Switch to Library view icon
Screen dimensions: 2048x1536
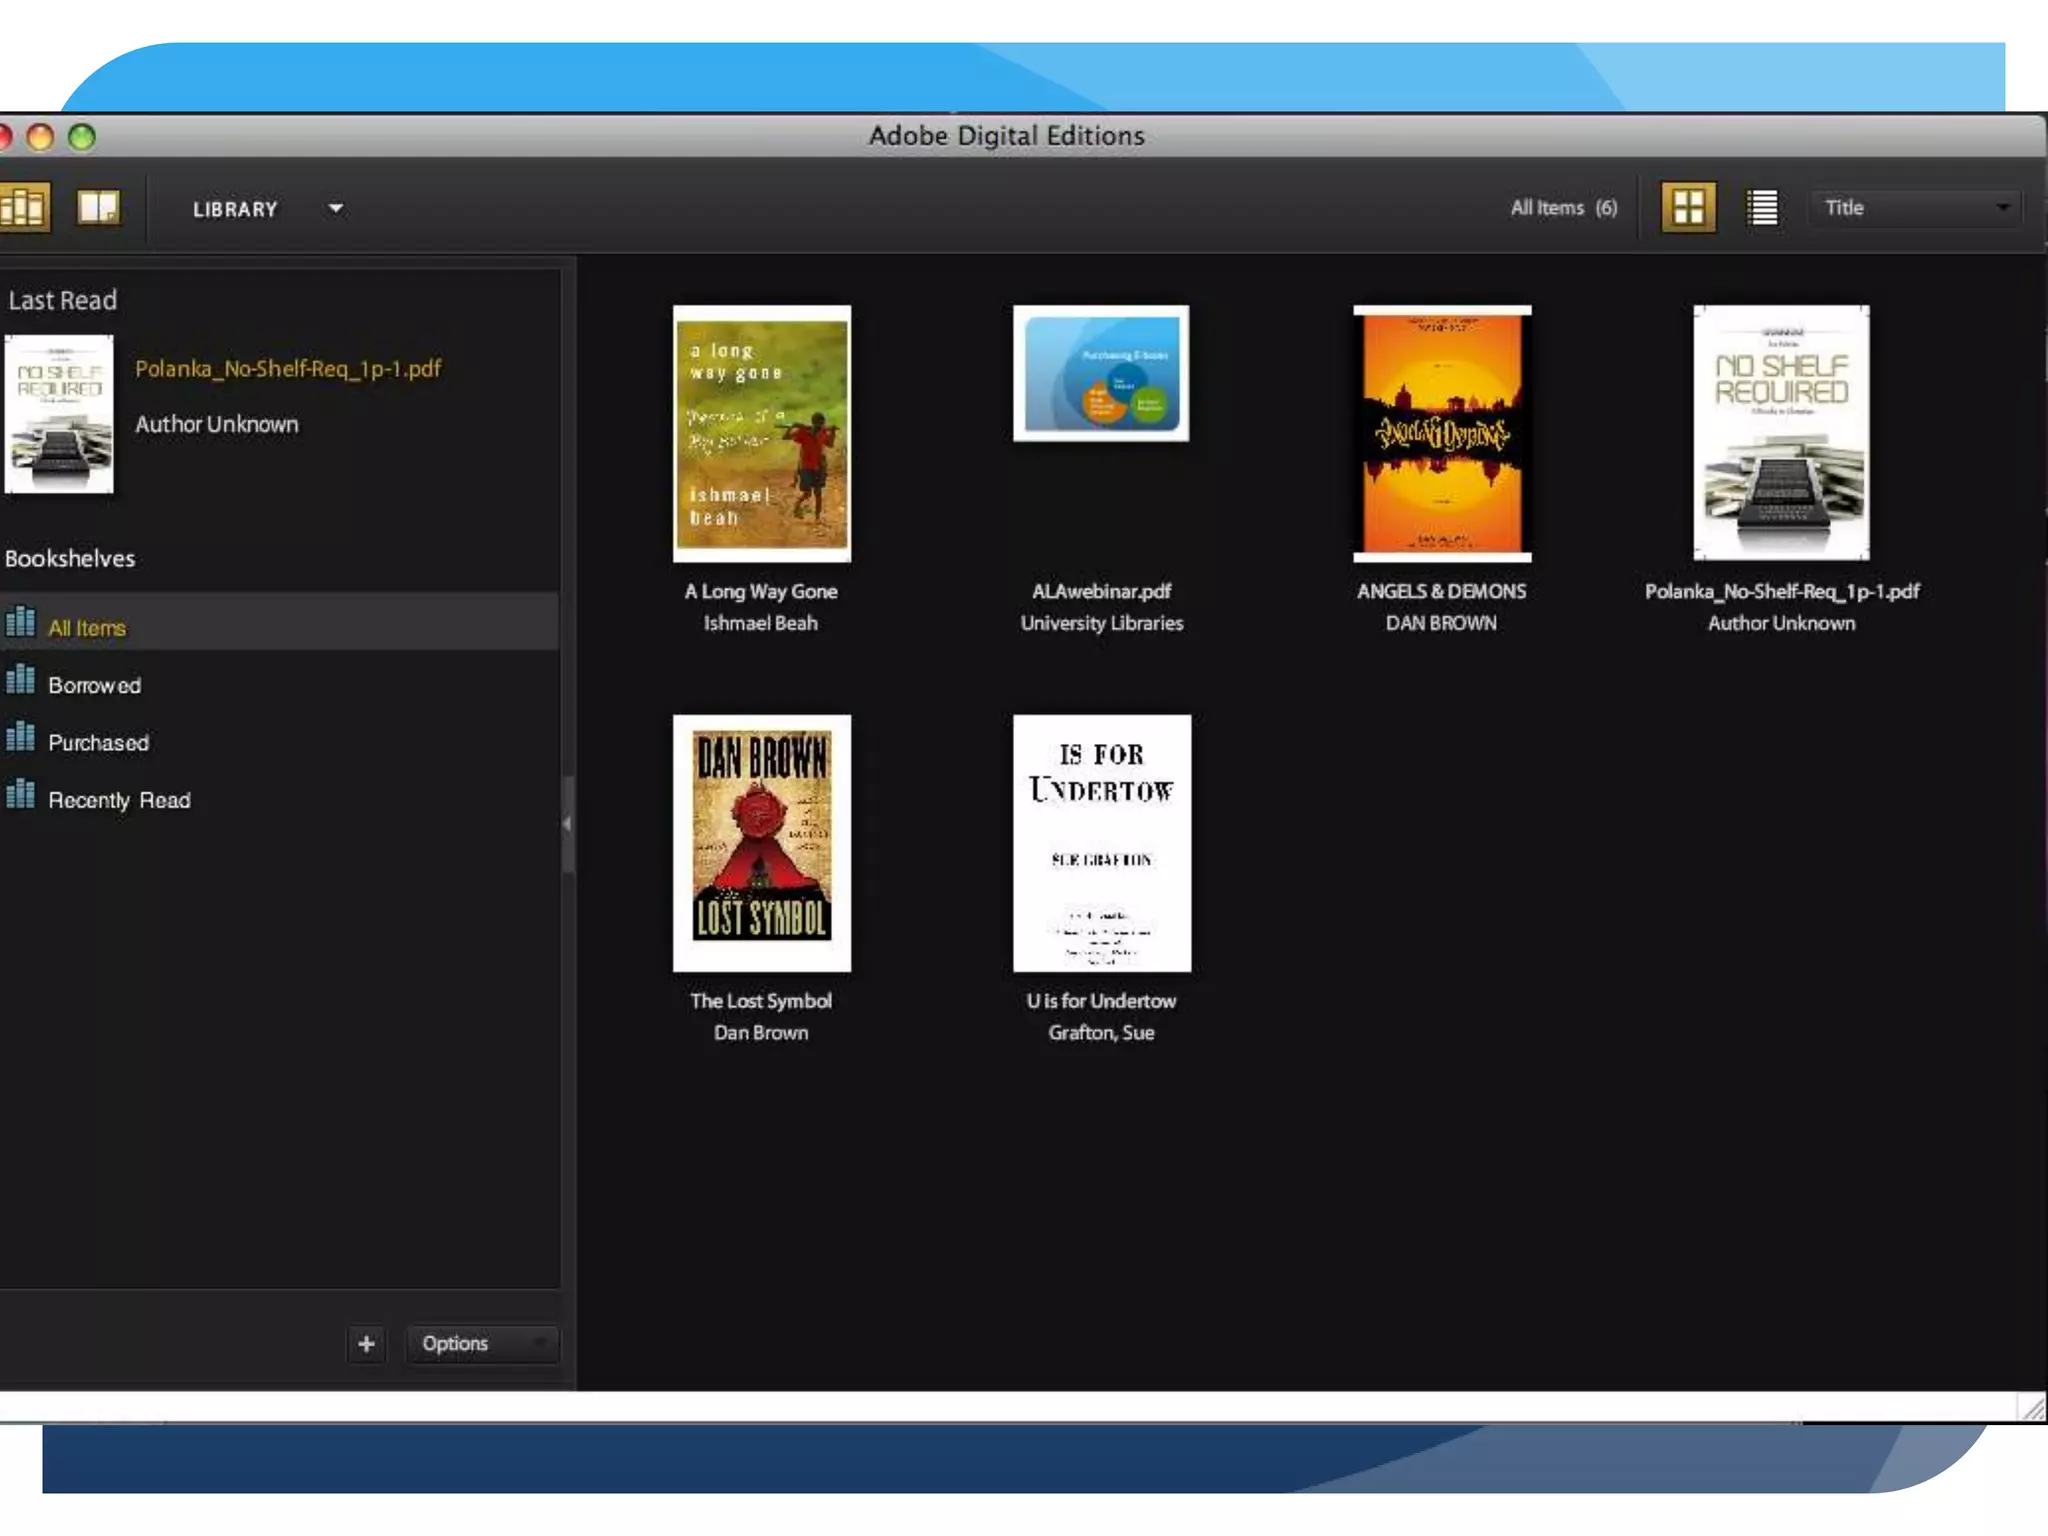coord(22,208)
